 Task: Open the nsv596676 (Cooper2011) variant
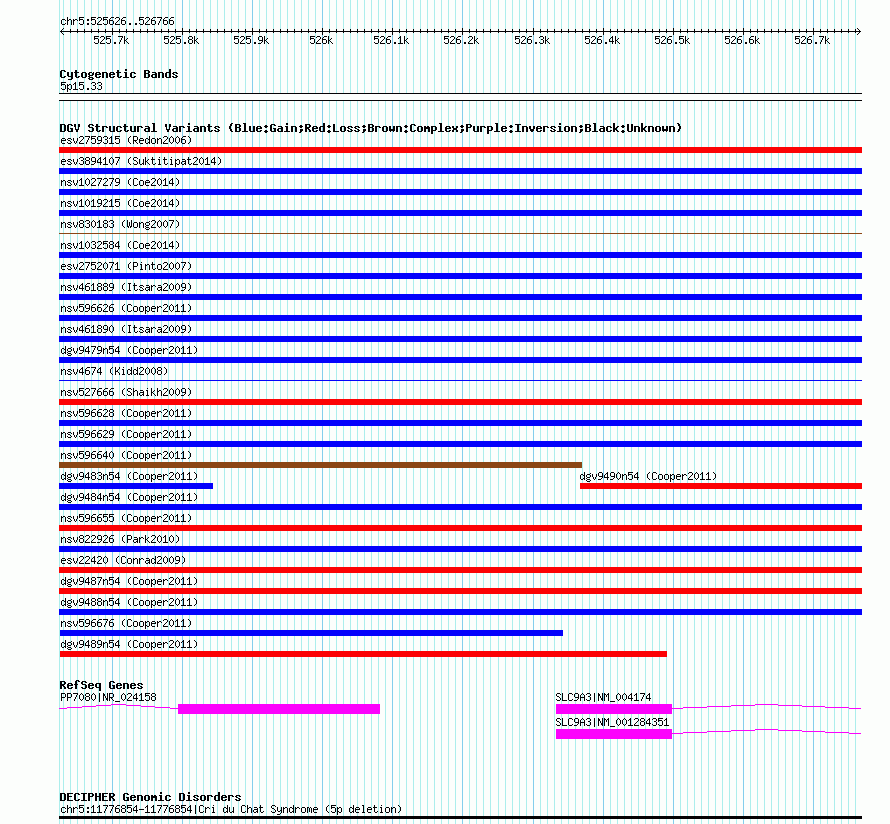point(126,623)
